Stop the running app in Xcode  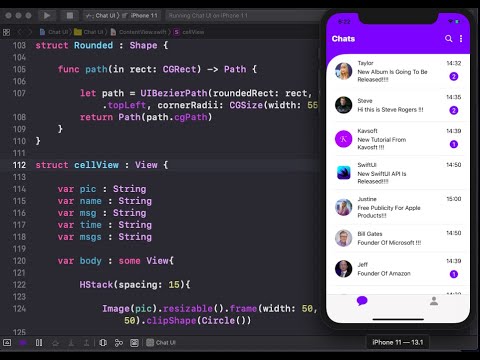[x=70, y=15]
